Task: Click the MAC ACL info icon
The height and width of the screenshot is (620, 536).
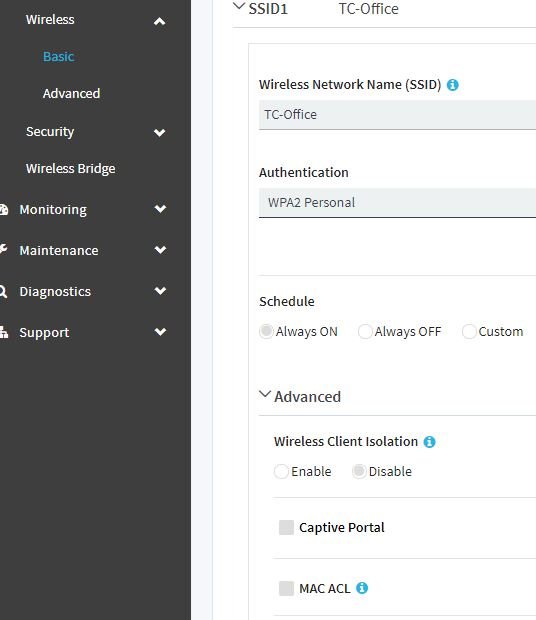Action: [x=362, y=588]
